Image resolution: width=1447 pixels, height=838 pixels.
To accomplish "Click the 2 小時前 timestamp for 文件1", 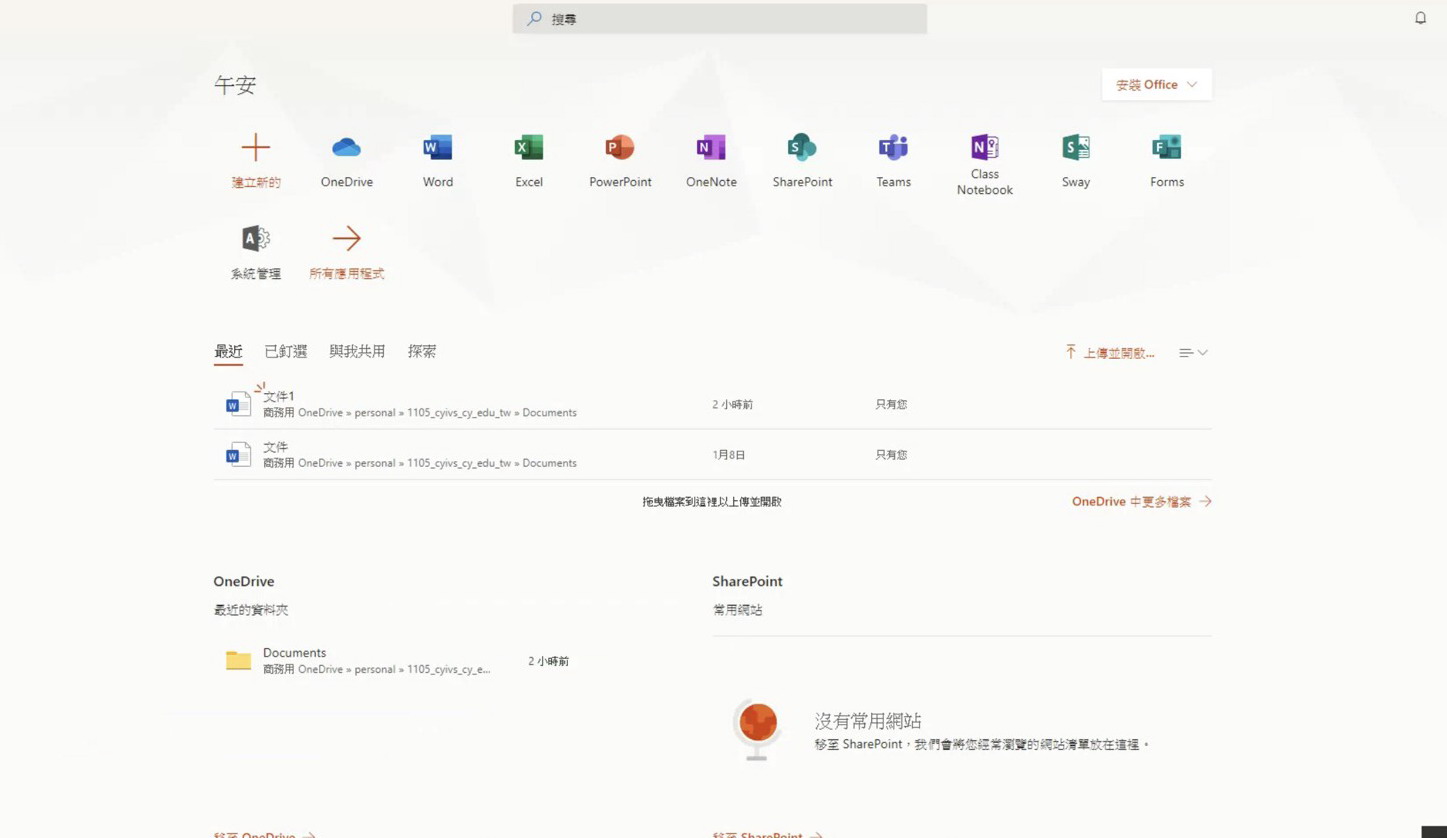I will [733, 405].
